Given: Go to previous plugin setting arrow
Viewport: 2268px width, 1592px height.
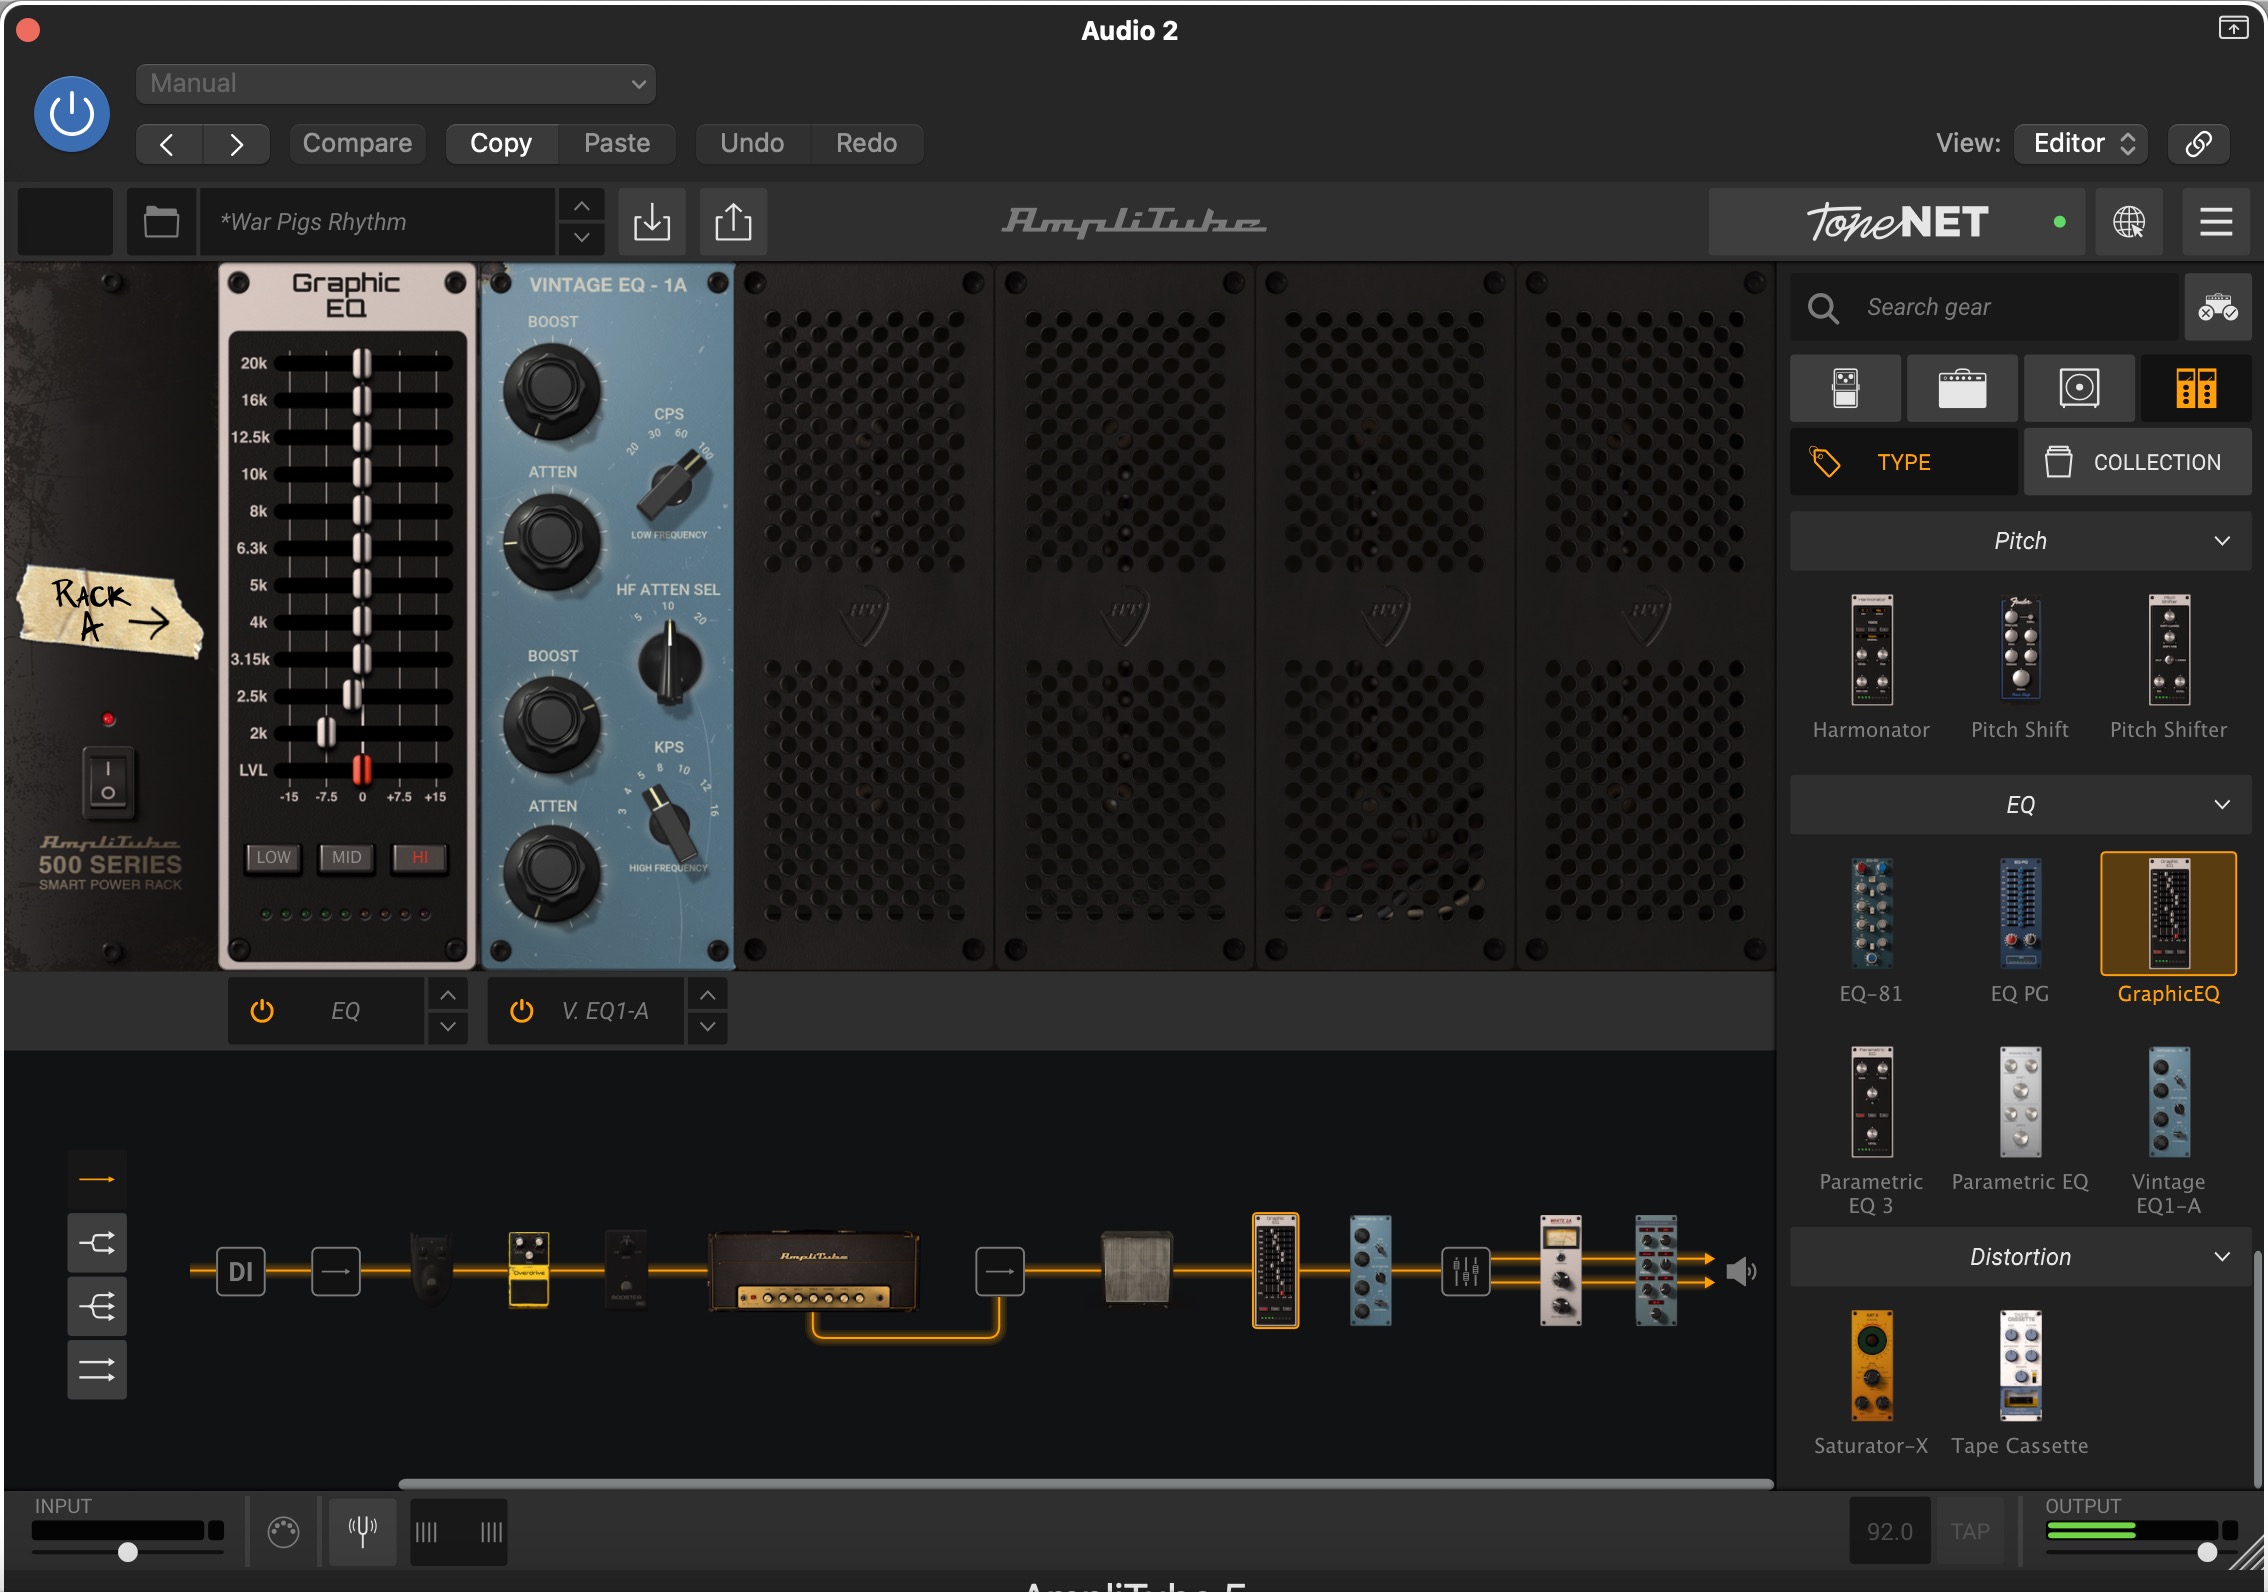Looking at the screenshot, I should tap(168, 144).
